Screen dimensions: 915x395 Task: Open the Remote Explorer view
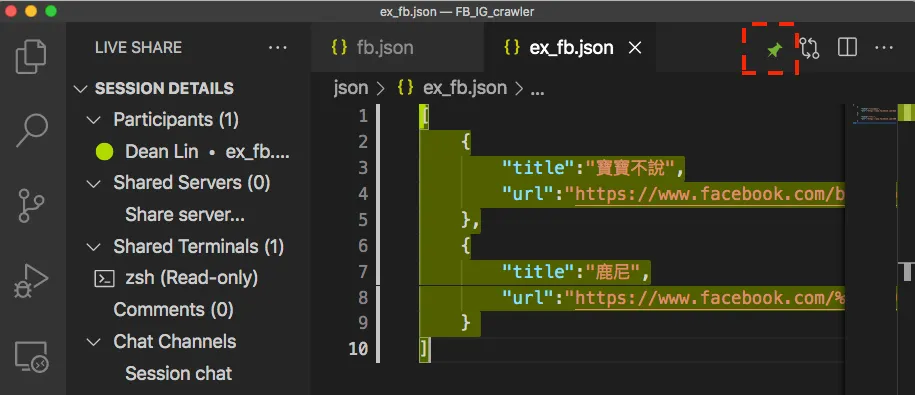(x=32, y=356)
